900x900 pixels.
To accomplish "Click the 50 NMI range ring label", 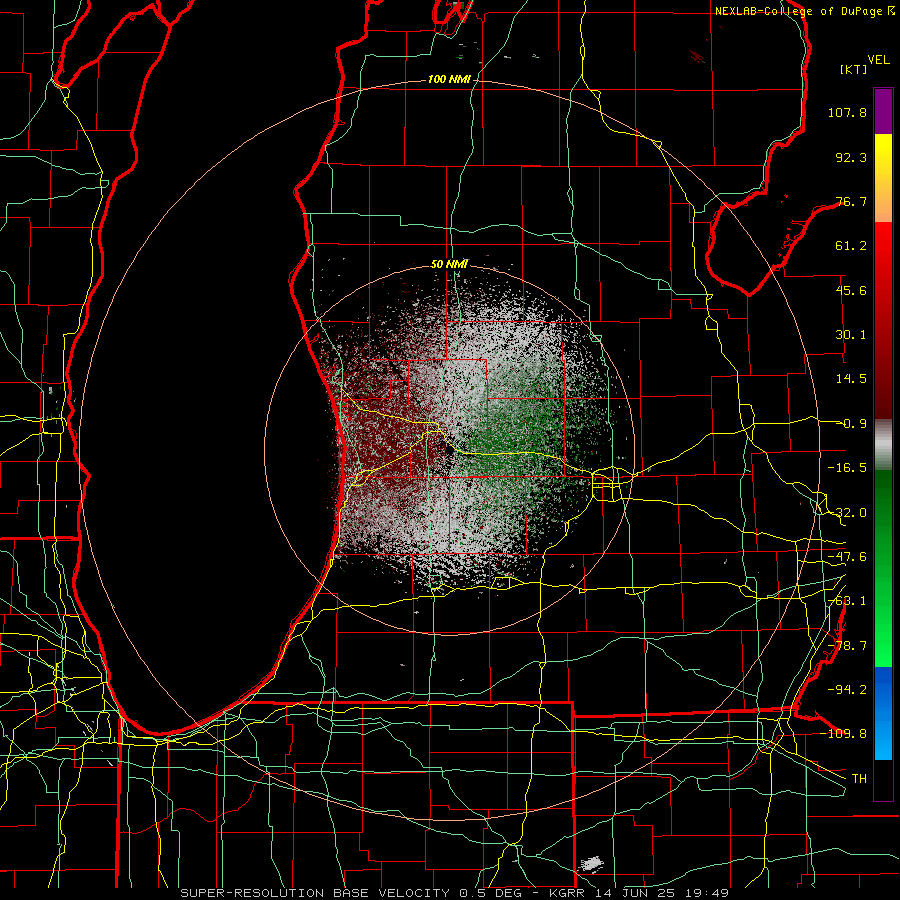I will 449,264.
